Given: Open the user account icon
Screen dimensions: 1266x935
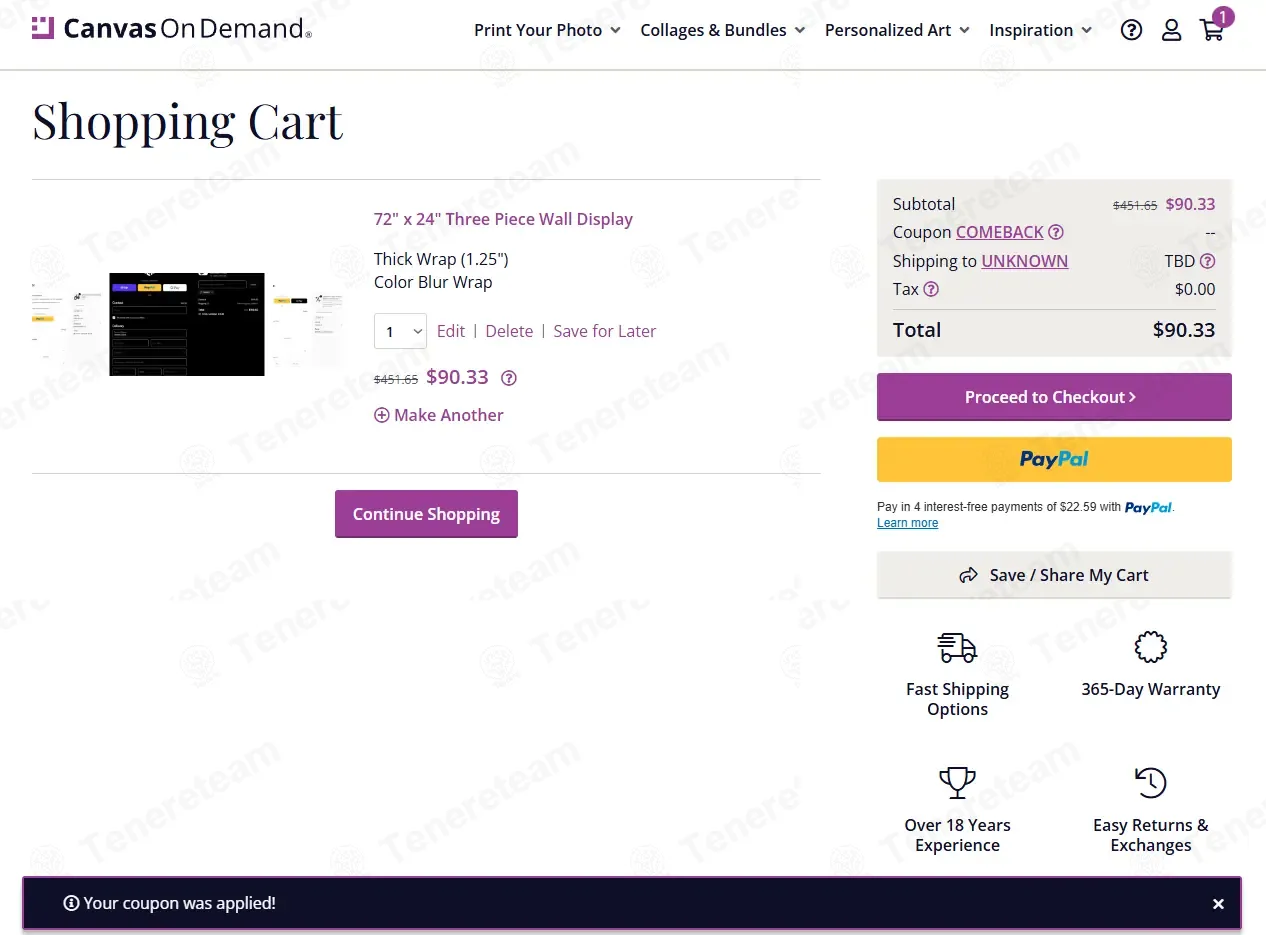Looking at the screenshot, I should [1171, 30].
